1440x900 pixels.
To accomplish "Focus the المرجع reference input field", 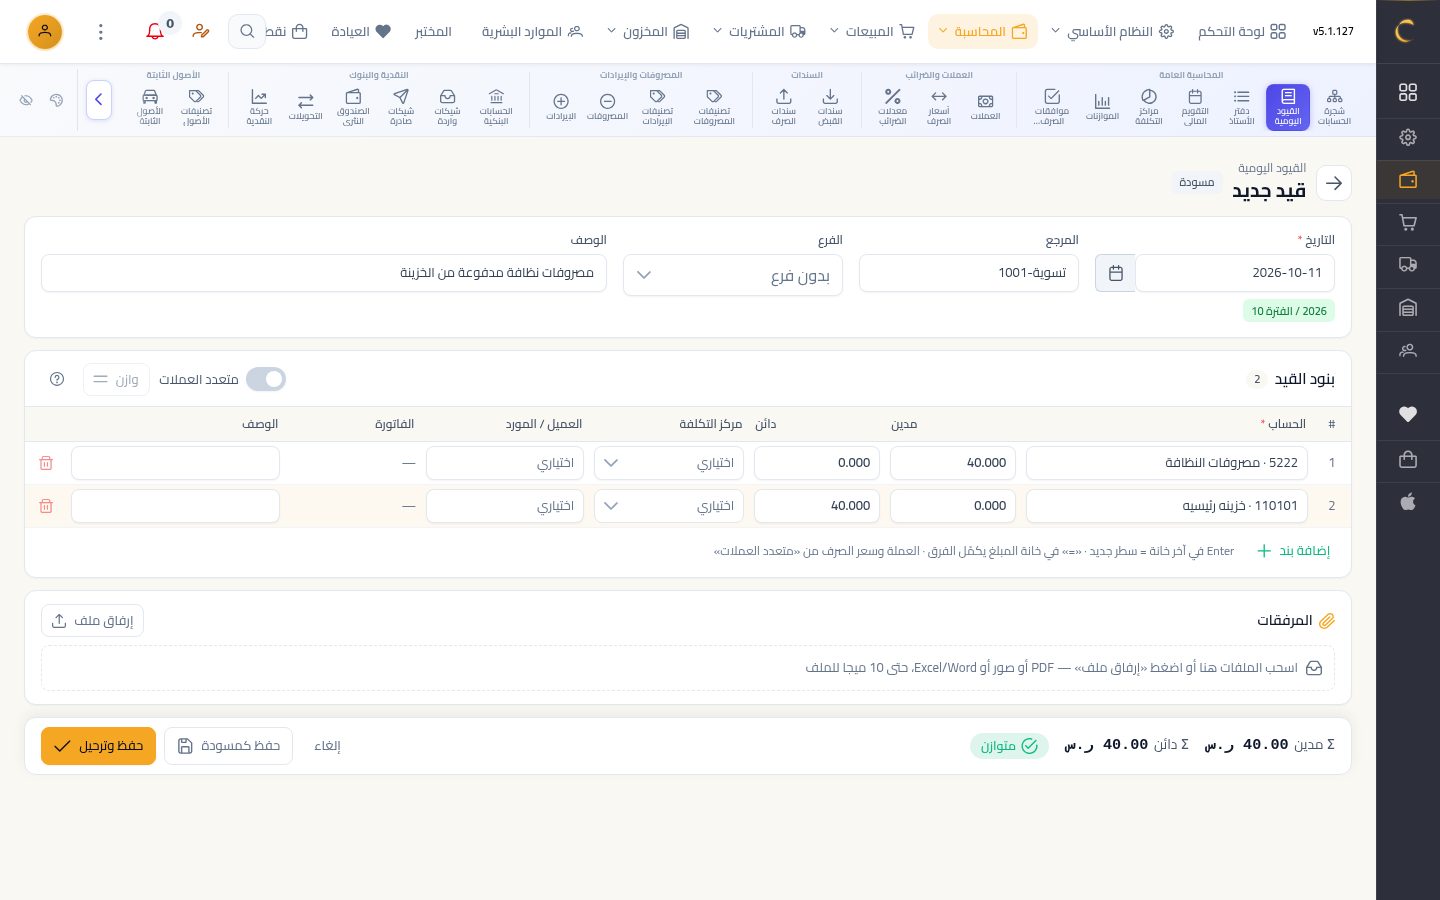I will 969,273.
